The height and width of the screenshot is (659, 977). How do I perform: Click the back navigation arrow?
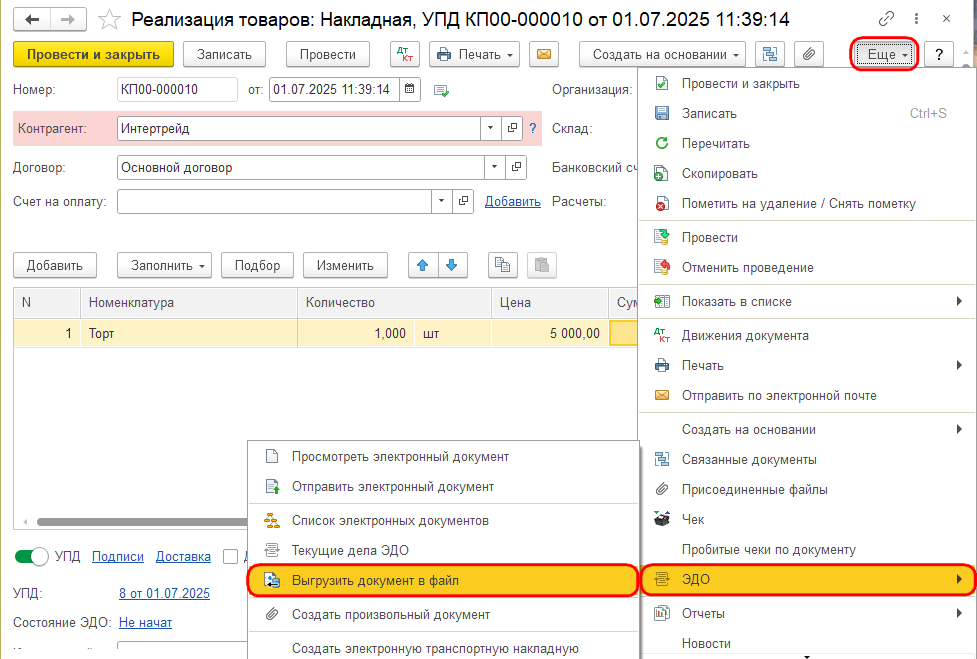[x=31, y=19]
